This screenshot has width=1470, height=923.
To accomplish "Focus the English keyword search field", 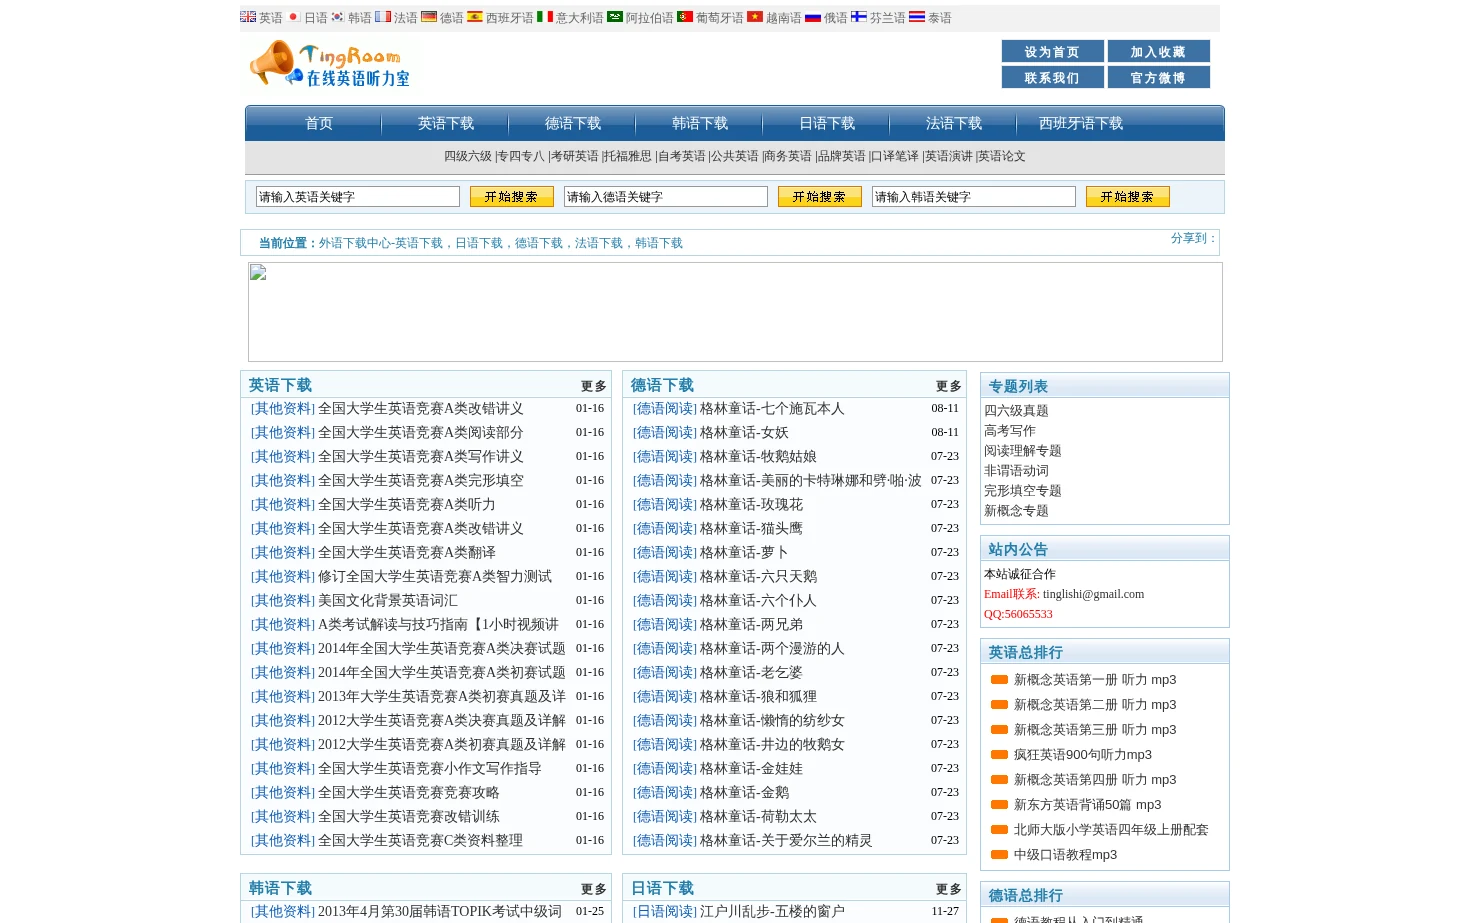I will 358,197.
